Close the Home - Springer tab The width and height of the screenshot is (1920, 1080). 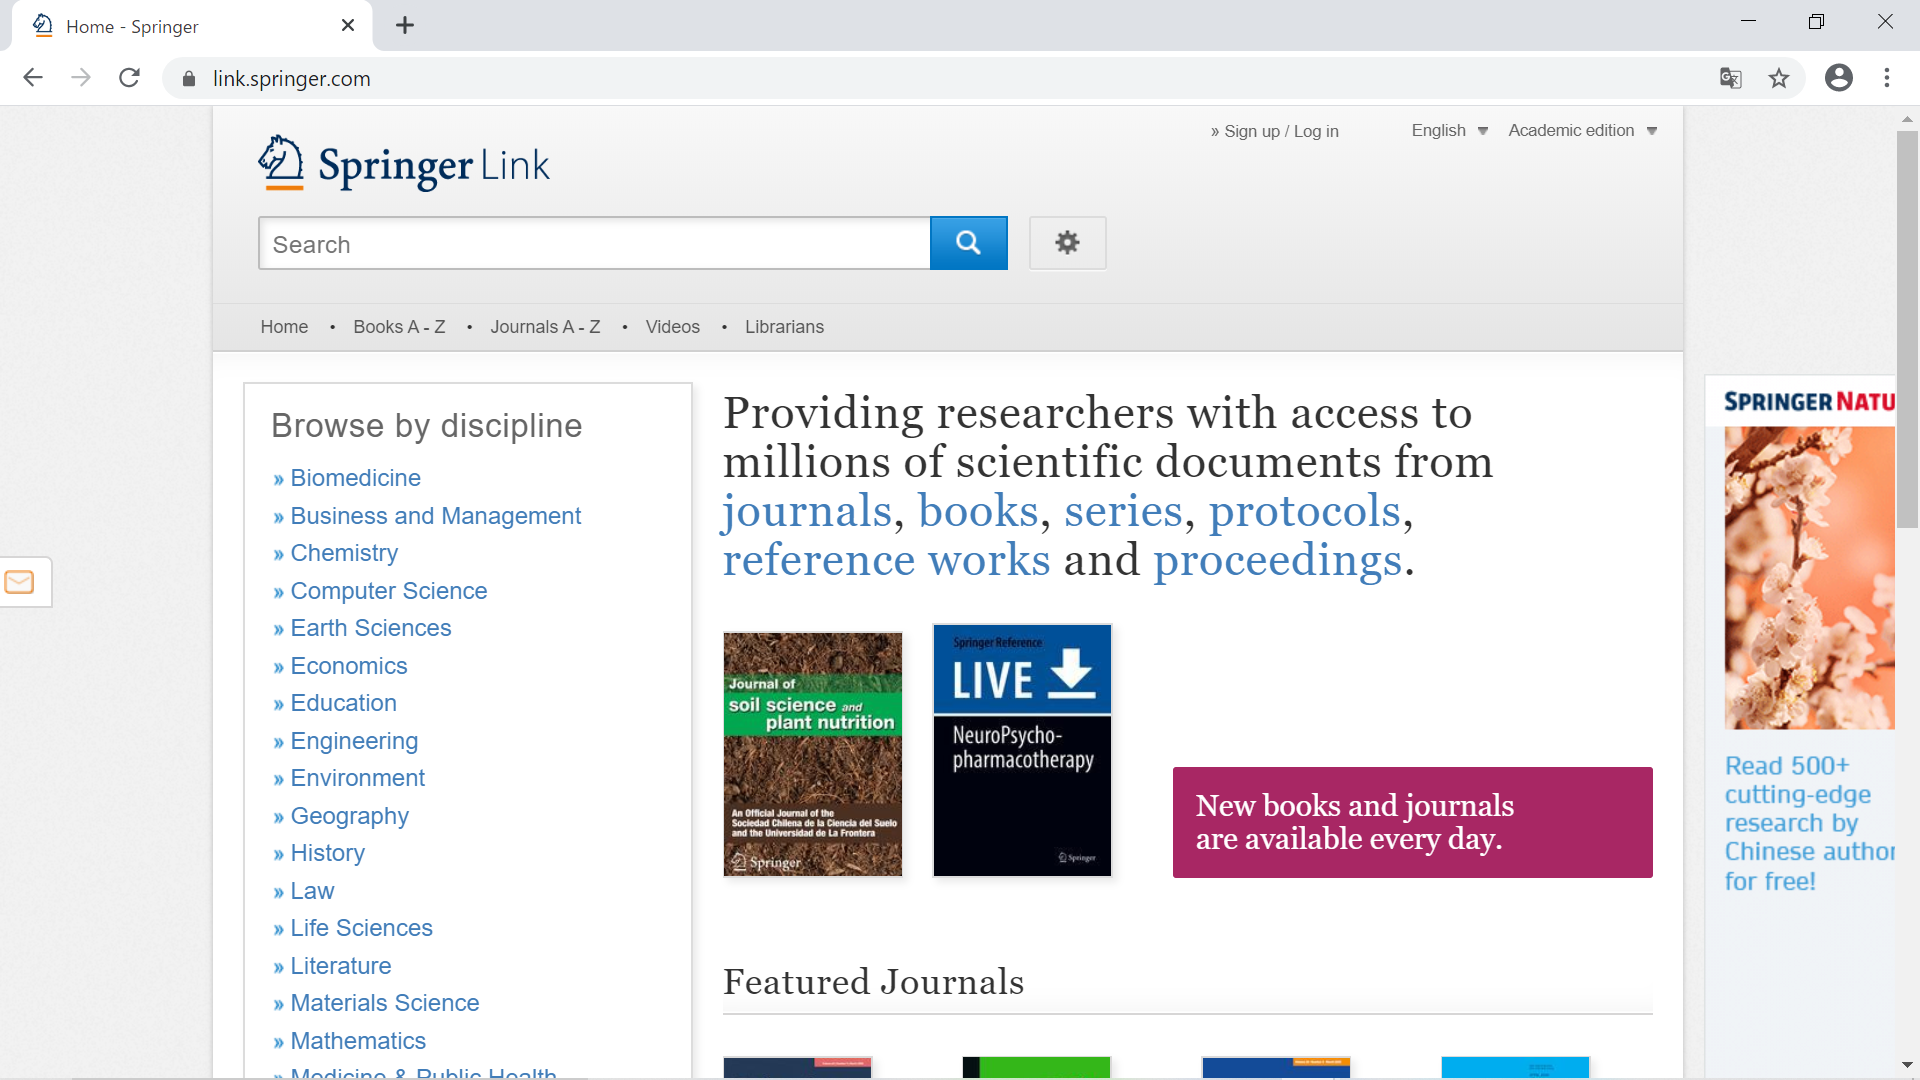tap(348, 26)
